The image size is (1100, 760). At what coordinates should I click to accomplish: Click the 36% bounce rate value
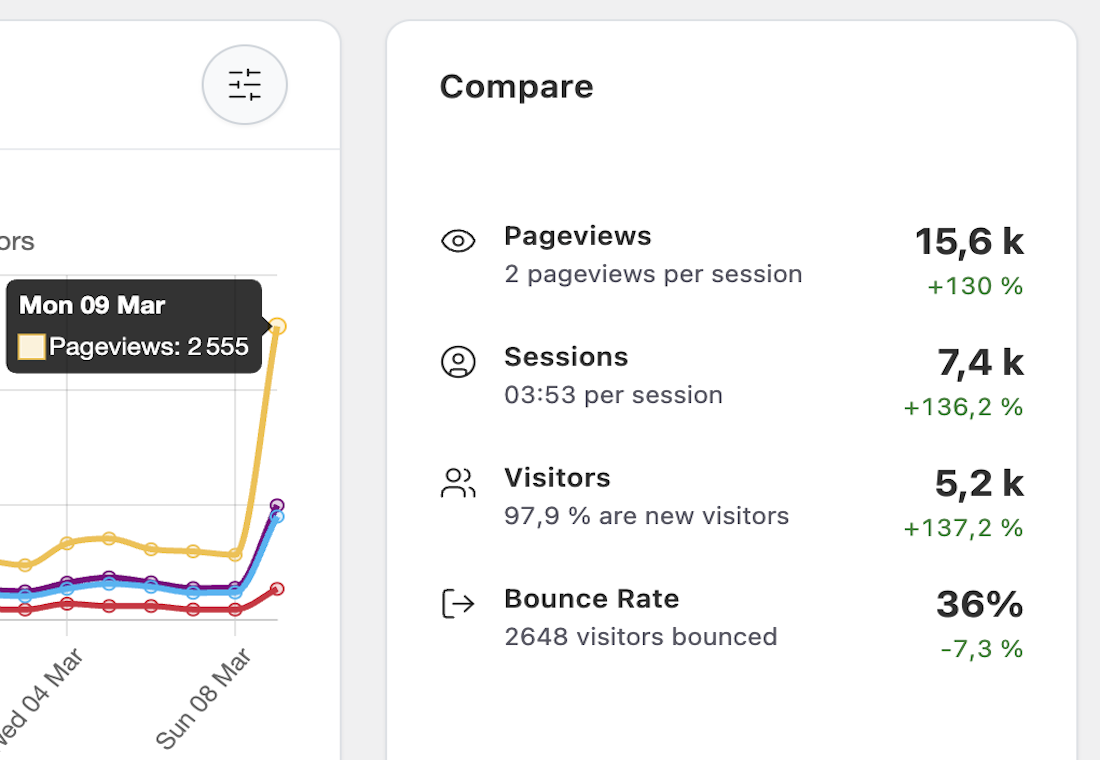tap(979, 604)
